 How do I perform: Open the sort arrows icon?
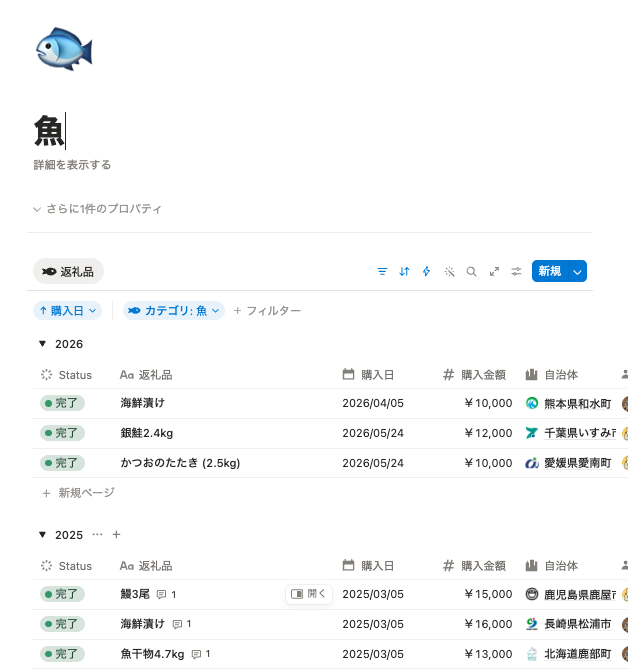[x=404, y=271]
